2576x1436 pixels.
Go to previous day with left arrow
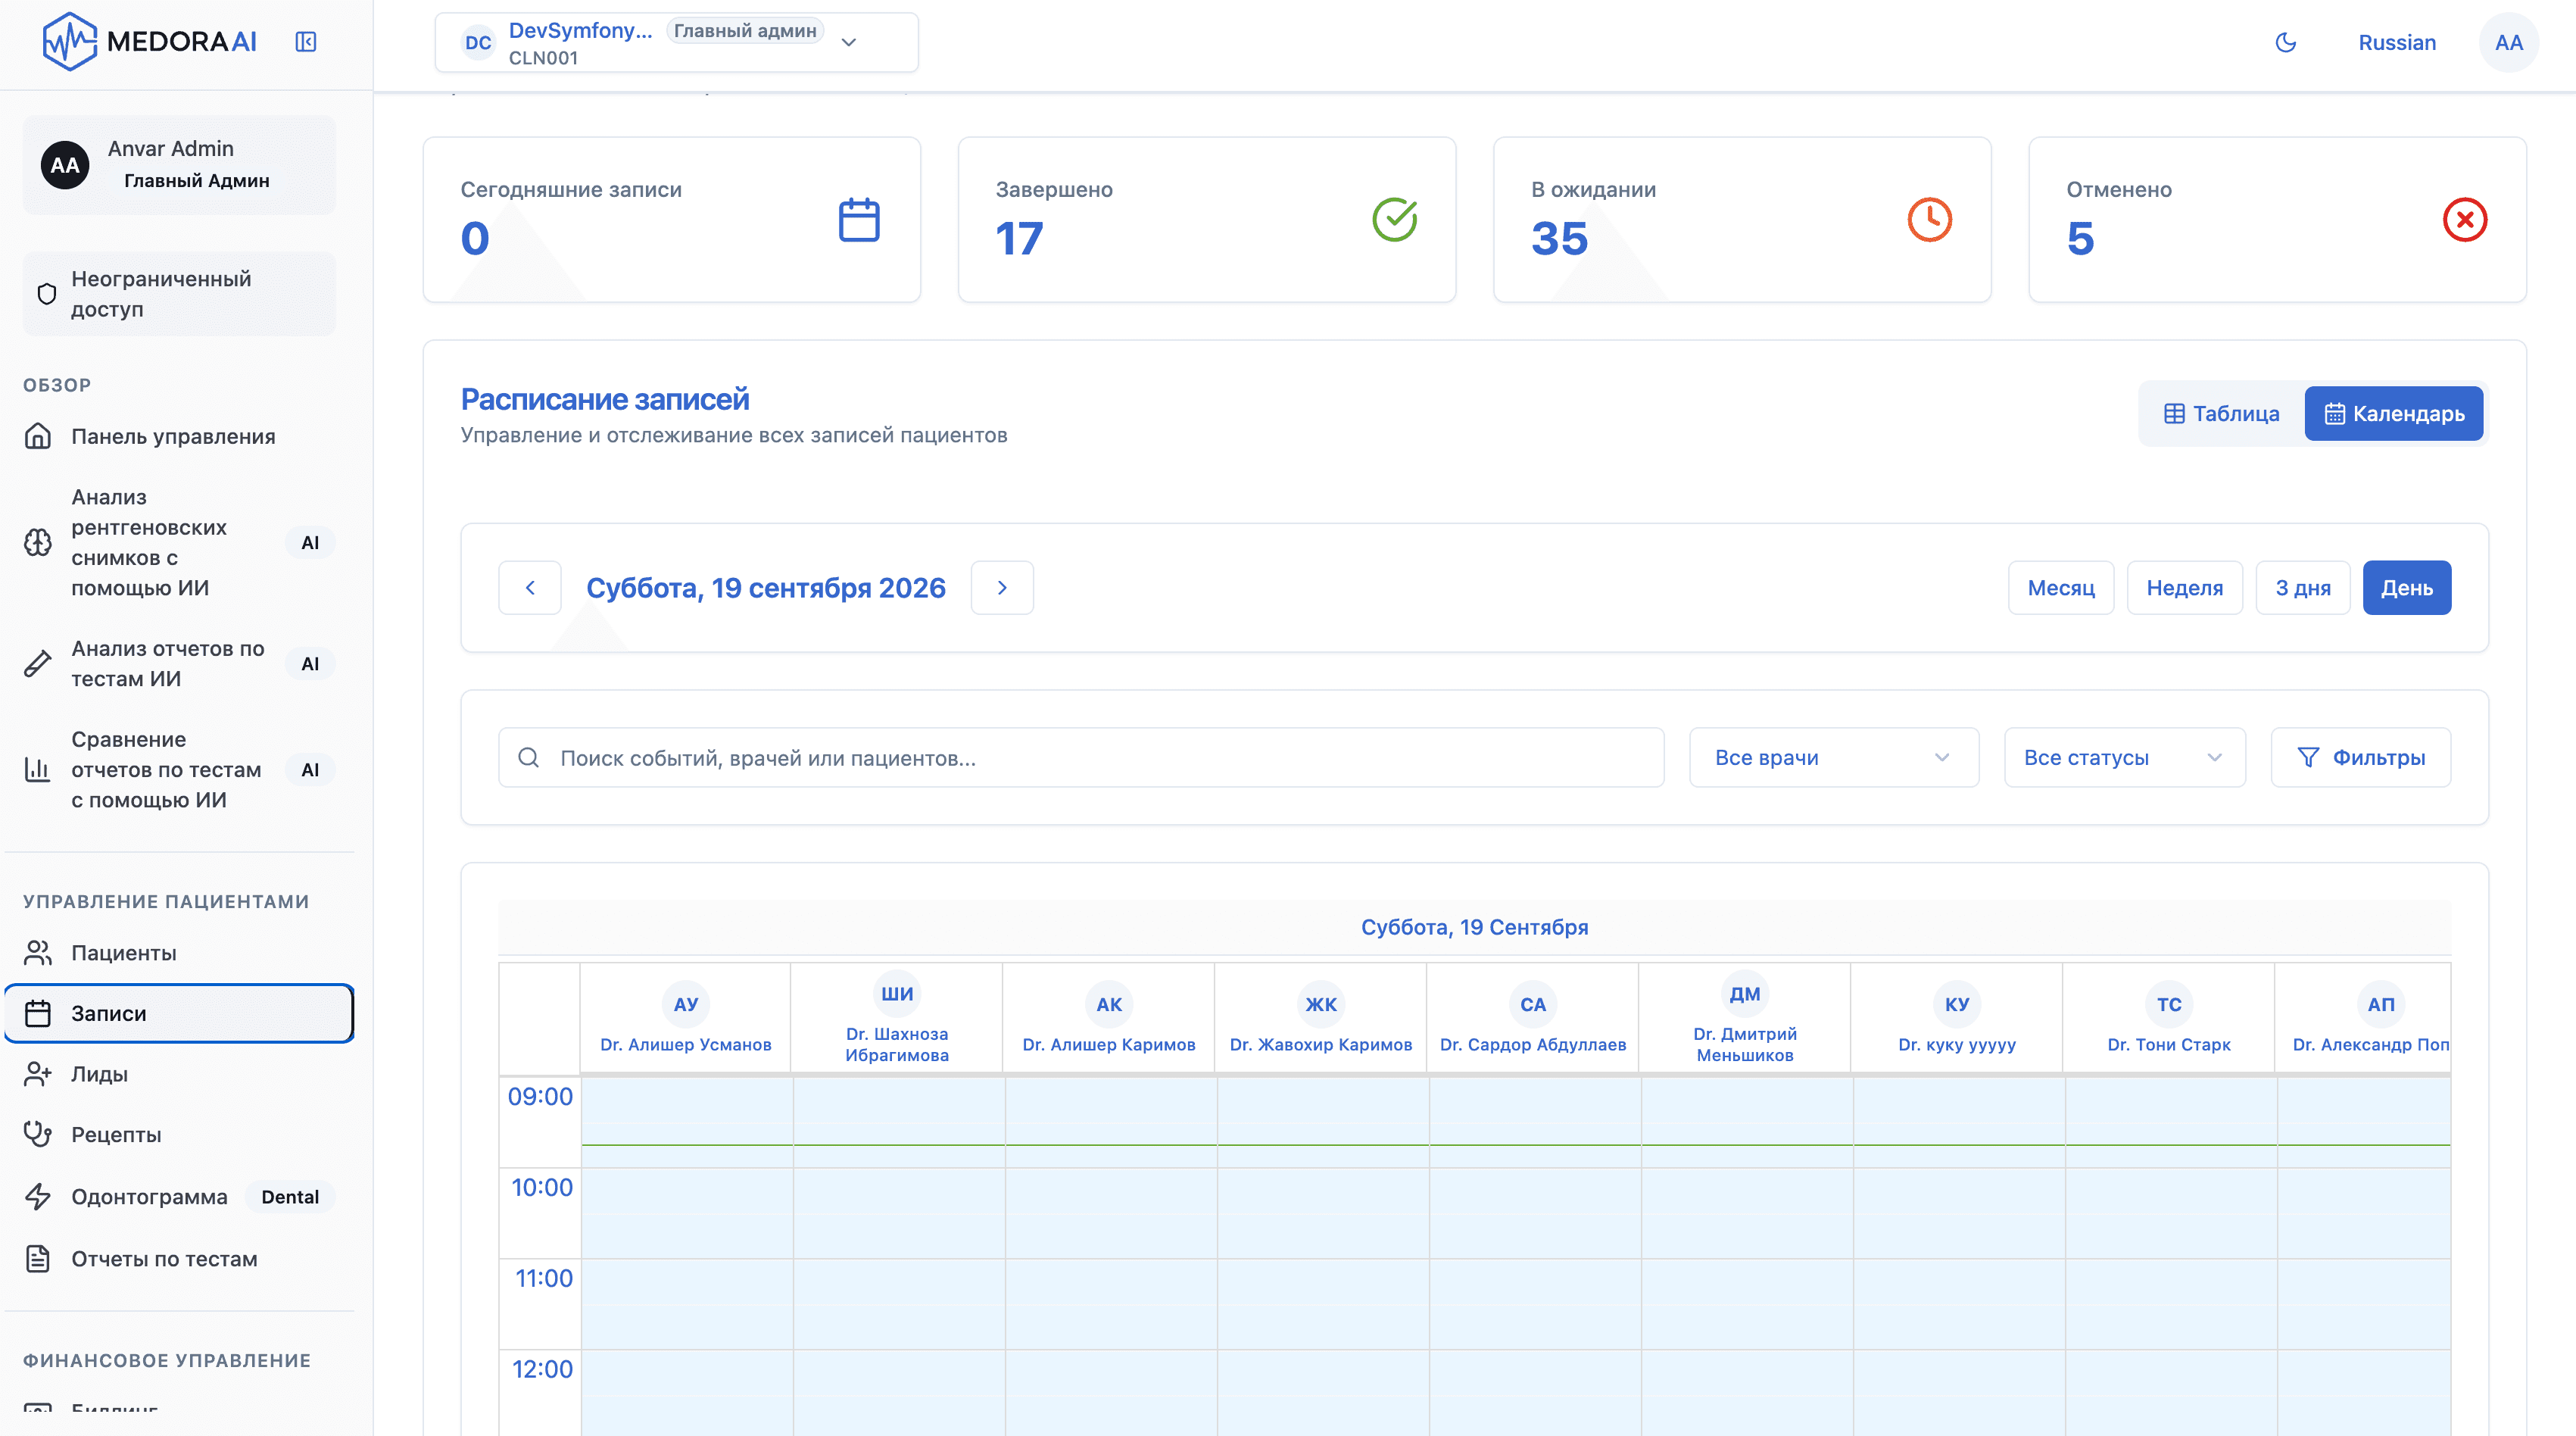530,588
